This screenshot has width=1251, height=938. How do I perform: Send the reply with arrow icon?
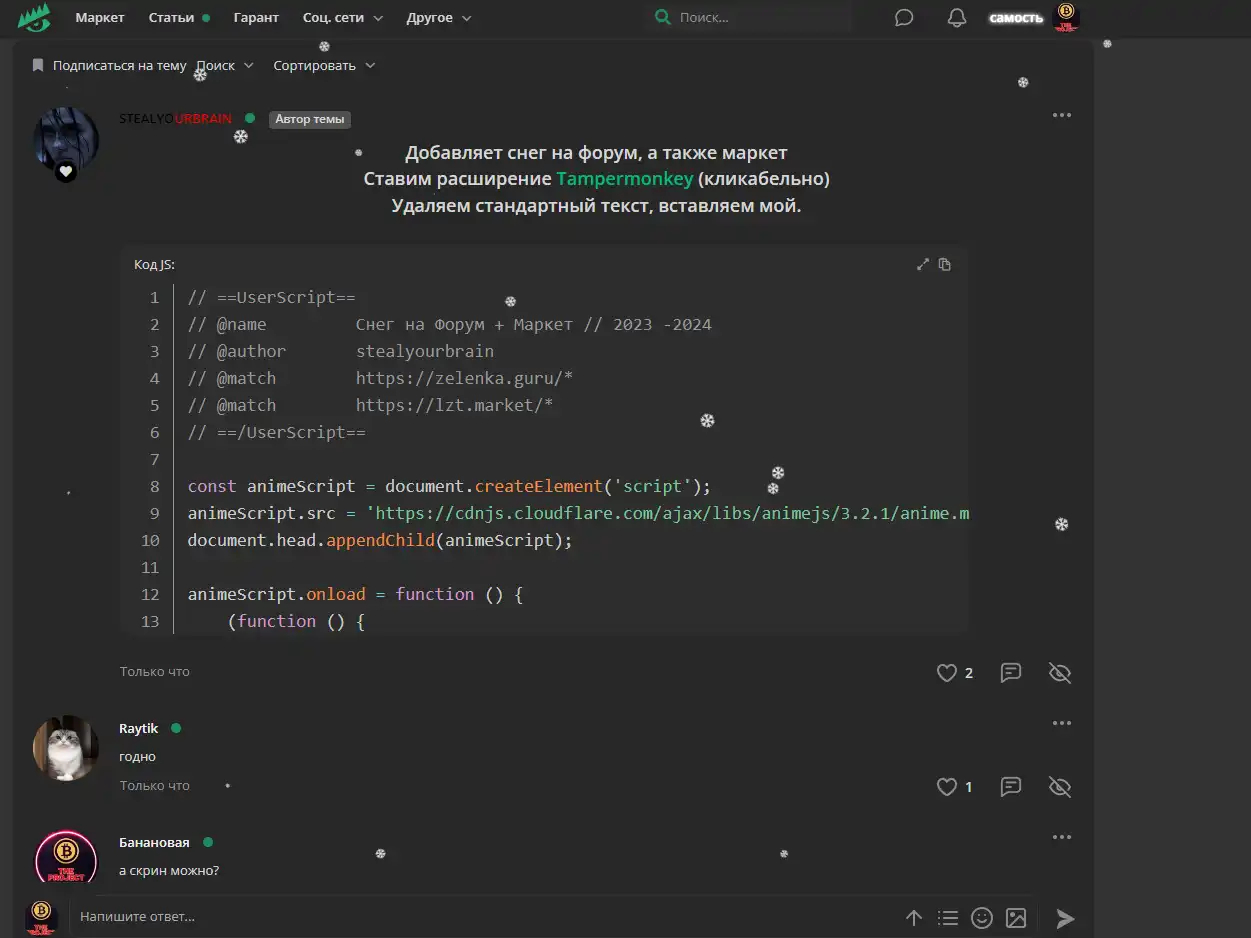pos(1066,918)
